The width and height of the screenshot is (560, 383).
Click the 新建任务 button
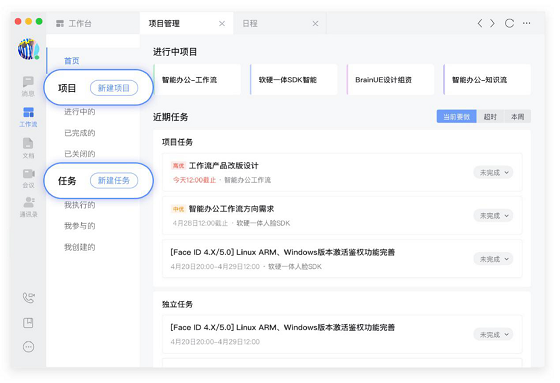tap(114, 180)
